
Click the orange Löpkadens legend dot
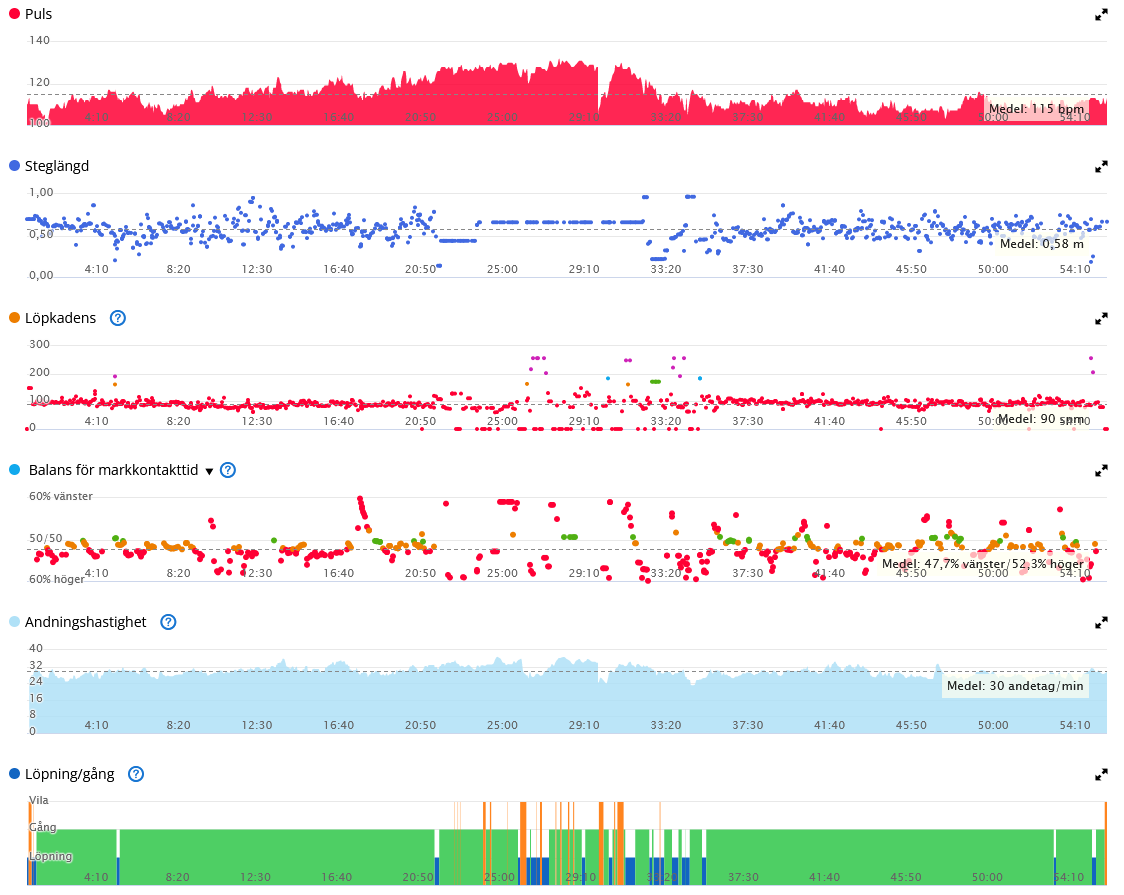click(14, 317)
